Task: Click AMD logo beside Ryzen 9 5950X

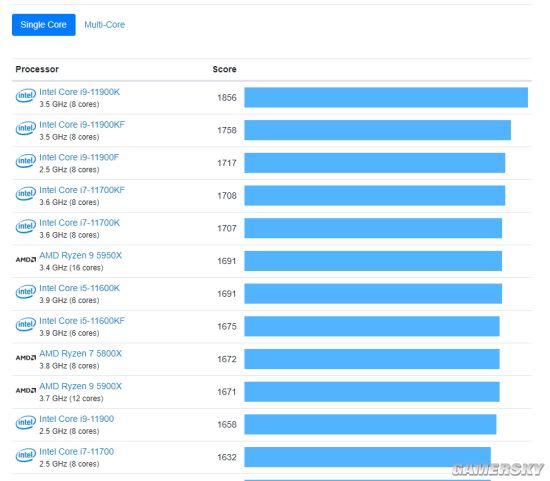Action: (x=26, y=260)
